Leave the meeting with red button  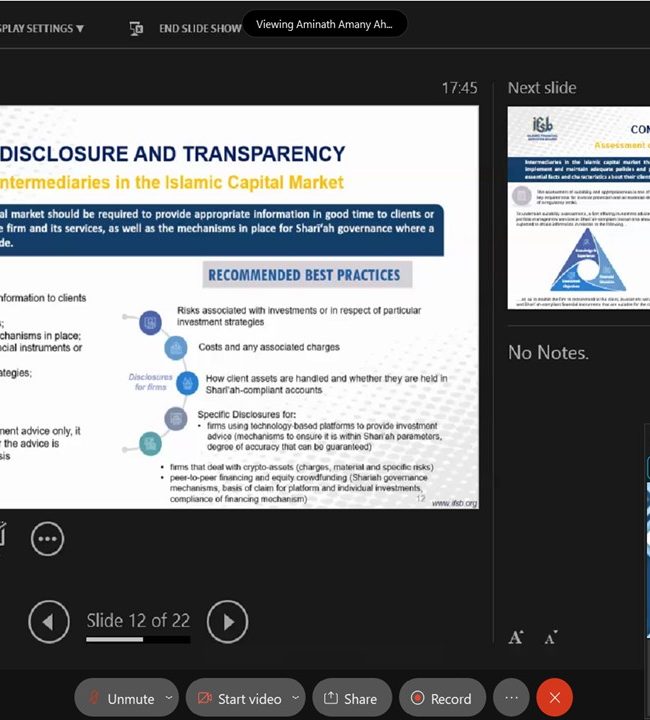[x=555, y=698]
